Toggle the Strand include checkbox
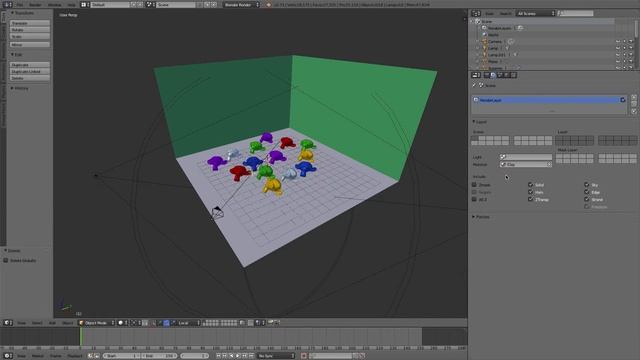This screenshot has height=360, width=640. (x=587, y=200)
